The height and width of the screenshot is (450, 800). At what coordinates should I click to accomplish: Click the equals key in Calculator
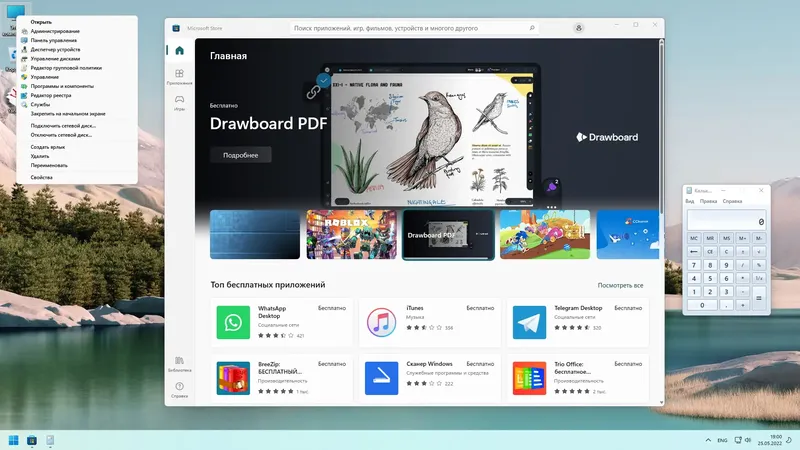click(759, 298)
